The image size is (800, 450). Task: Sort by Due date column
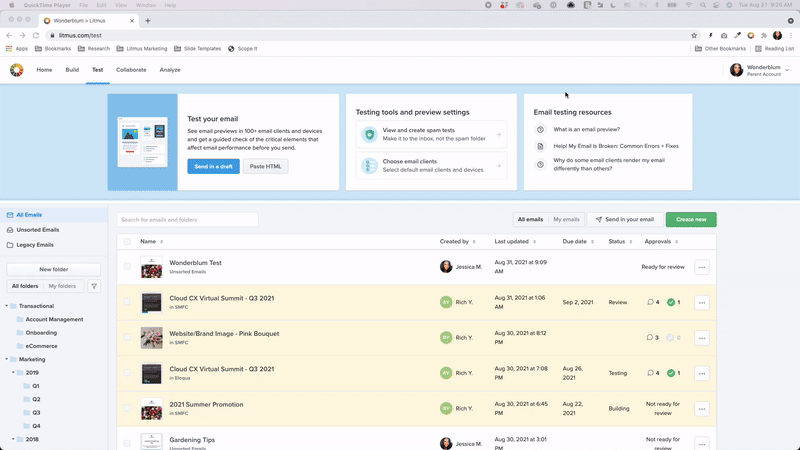578,241
